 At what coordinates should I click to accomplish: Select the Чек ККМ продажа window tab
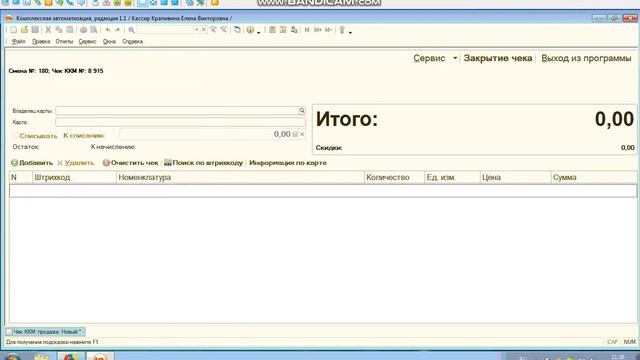coord(45,332)
